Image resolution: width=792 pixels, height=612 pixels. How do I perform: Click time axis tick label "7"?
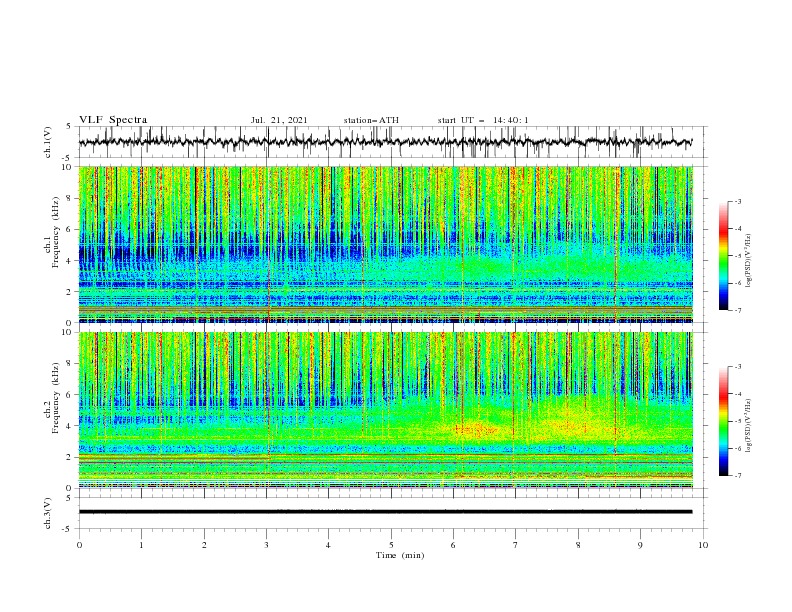point(516,545)
